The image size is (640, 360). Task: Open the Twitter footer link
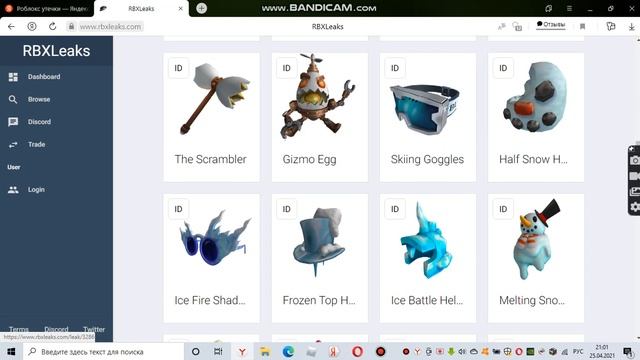pos(94,329)
